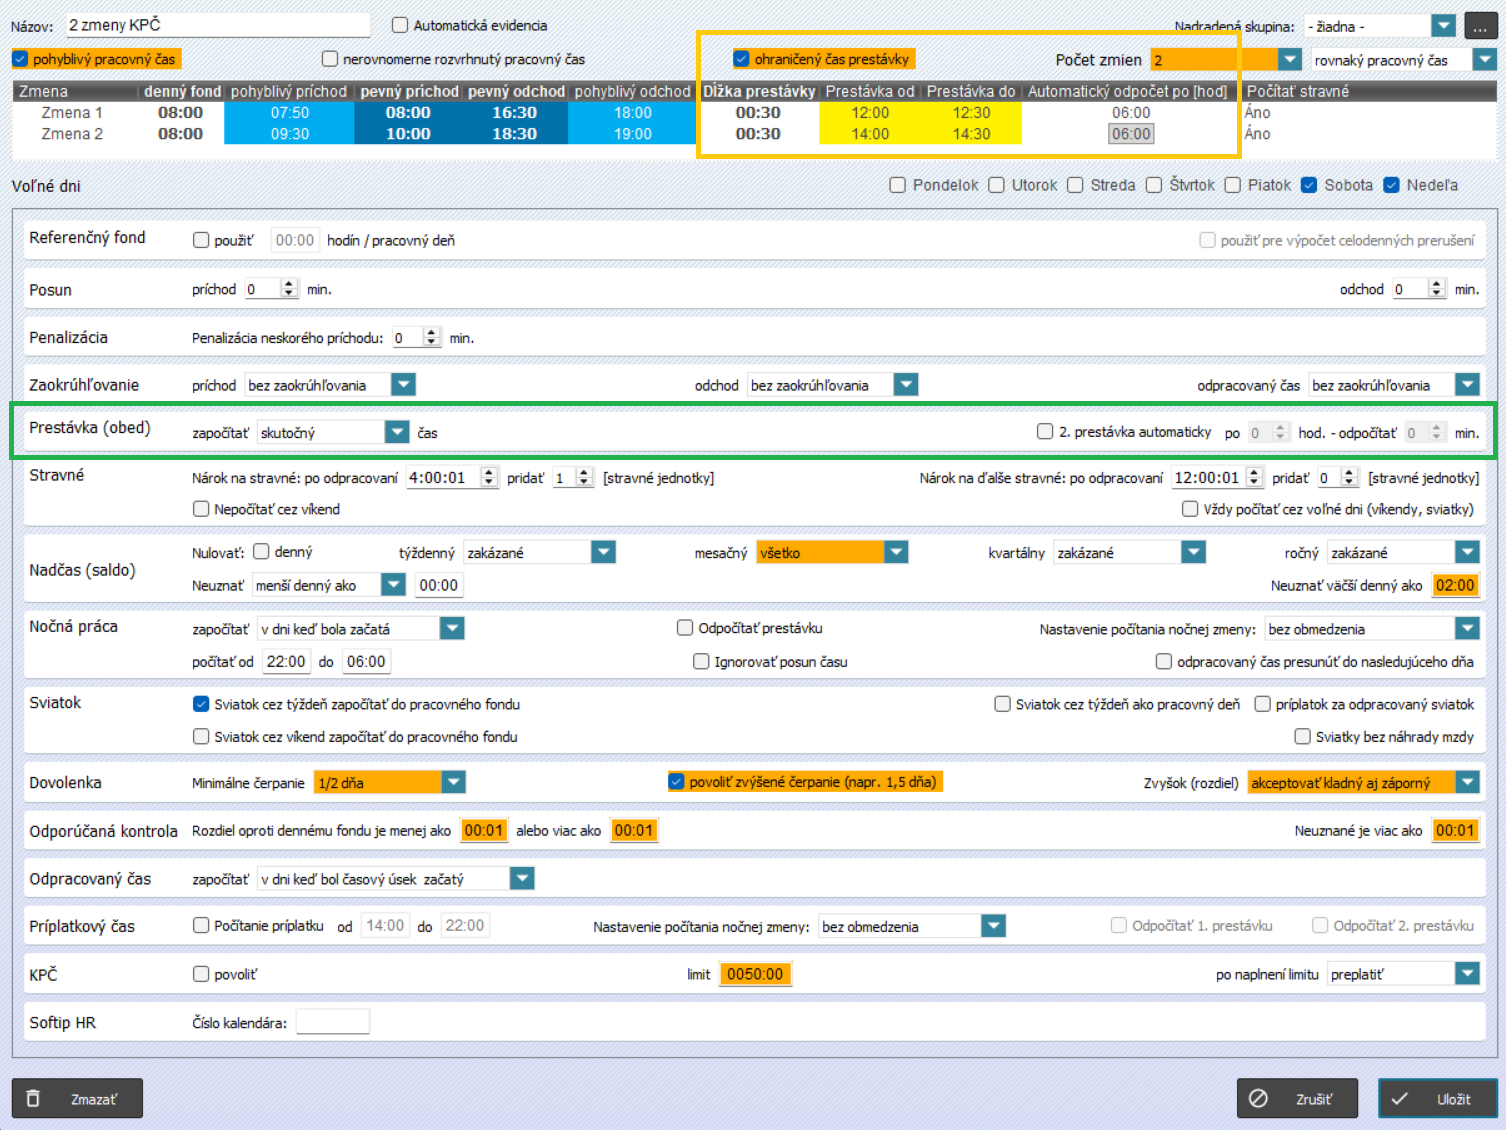
Task: Click the Názov text field
Action: 217,25
